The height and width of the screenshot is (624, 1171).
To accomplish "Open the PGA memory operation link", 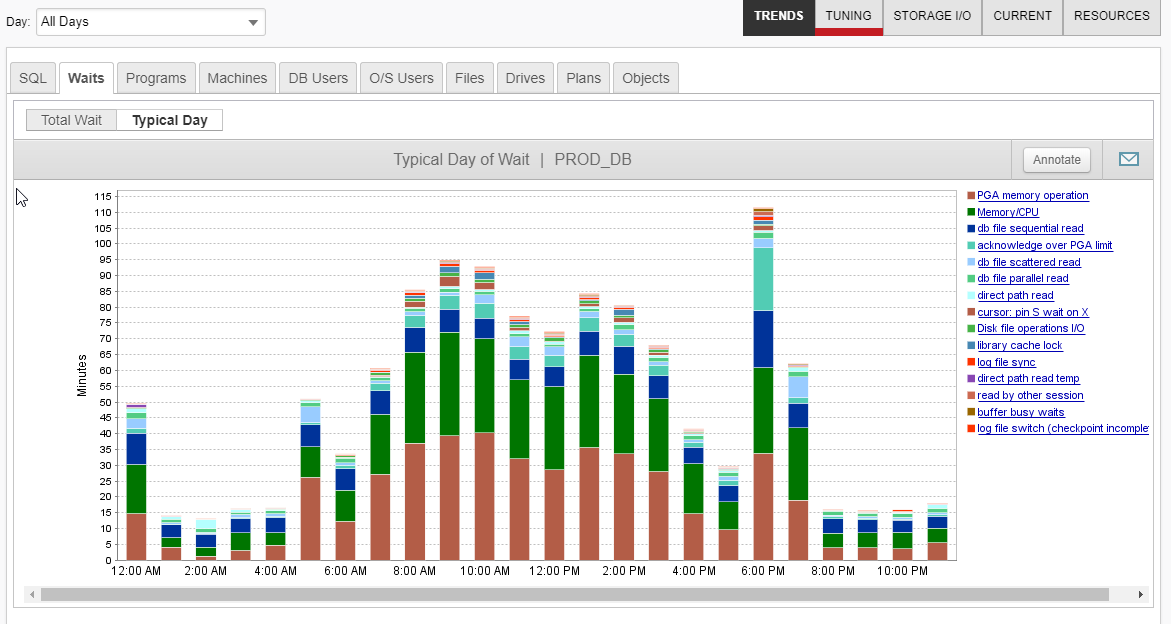I will (x=1033, y=196).
